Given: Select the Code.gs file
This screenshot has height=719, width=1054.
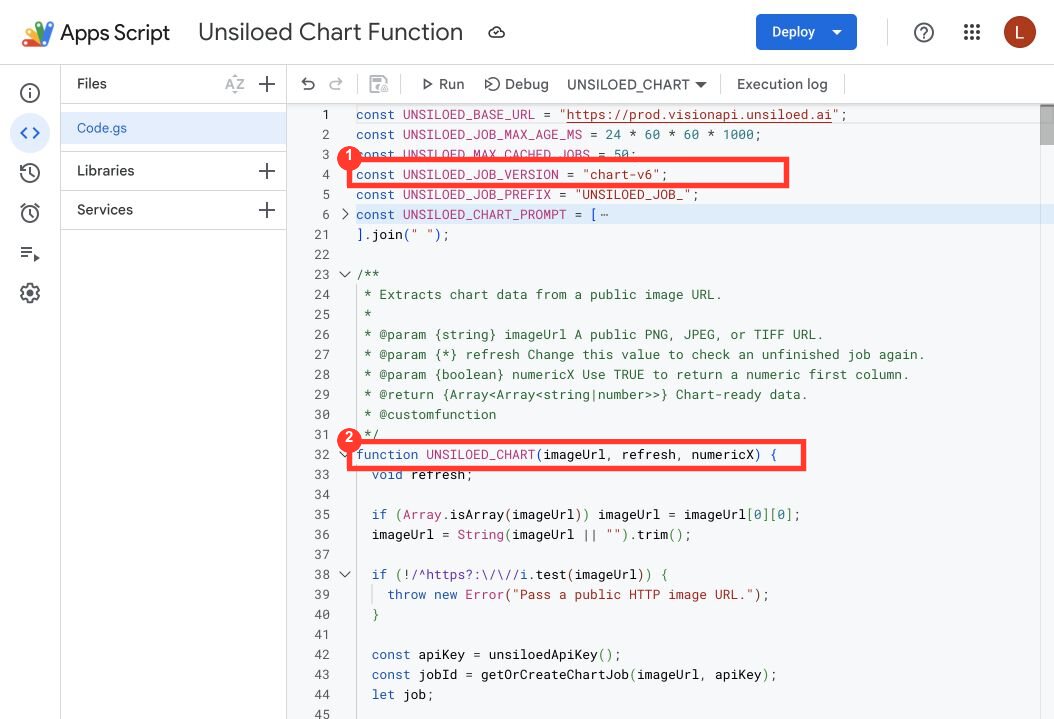Looking at the screenshot, I should pos(173,128).
